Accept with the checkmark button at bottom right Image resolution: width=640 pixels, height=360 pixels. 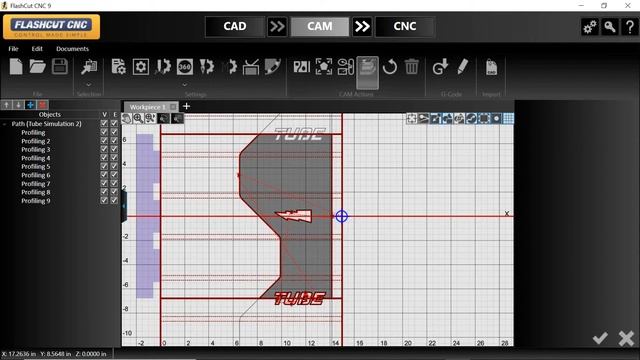point(600,338)
